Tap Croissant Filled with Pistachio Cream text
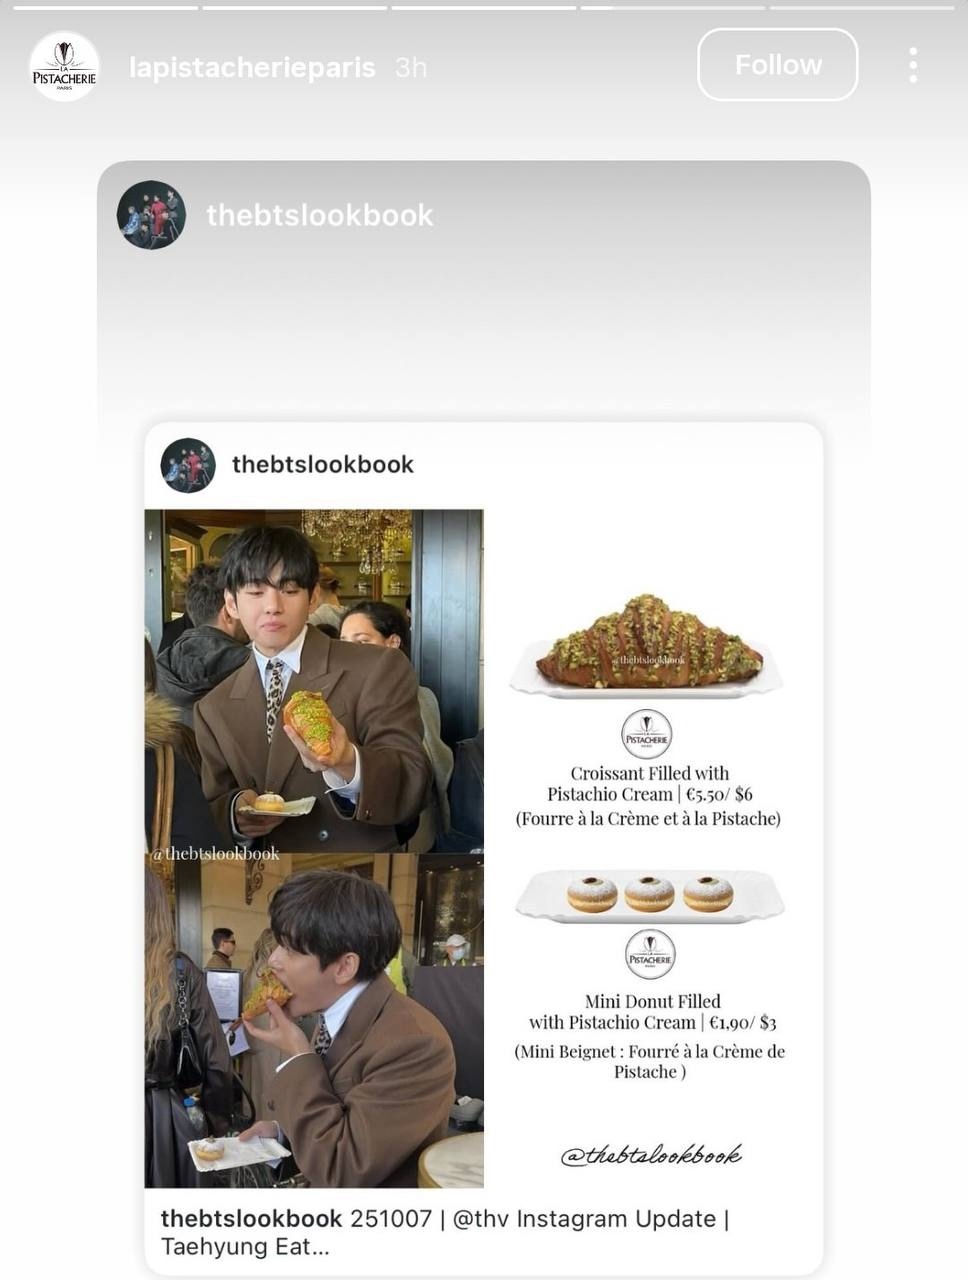Image resolution: width=968 pixels, height=1280 pixels. point(649,784)
